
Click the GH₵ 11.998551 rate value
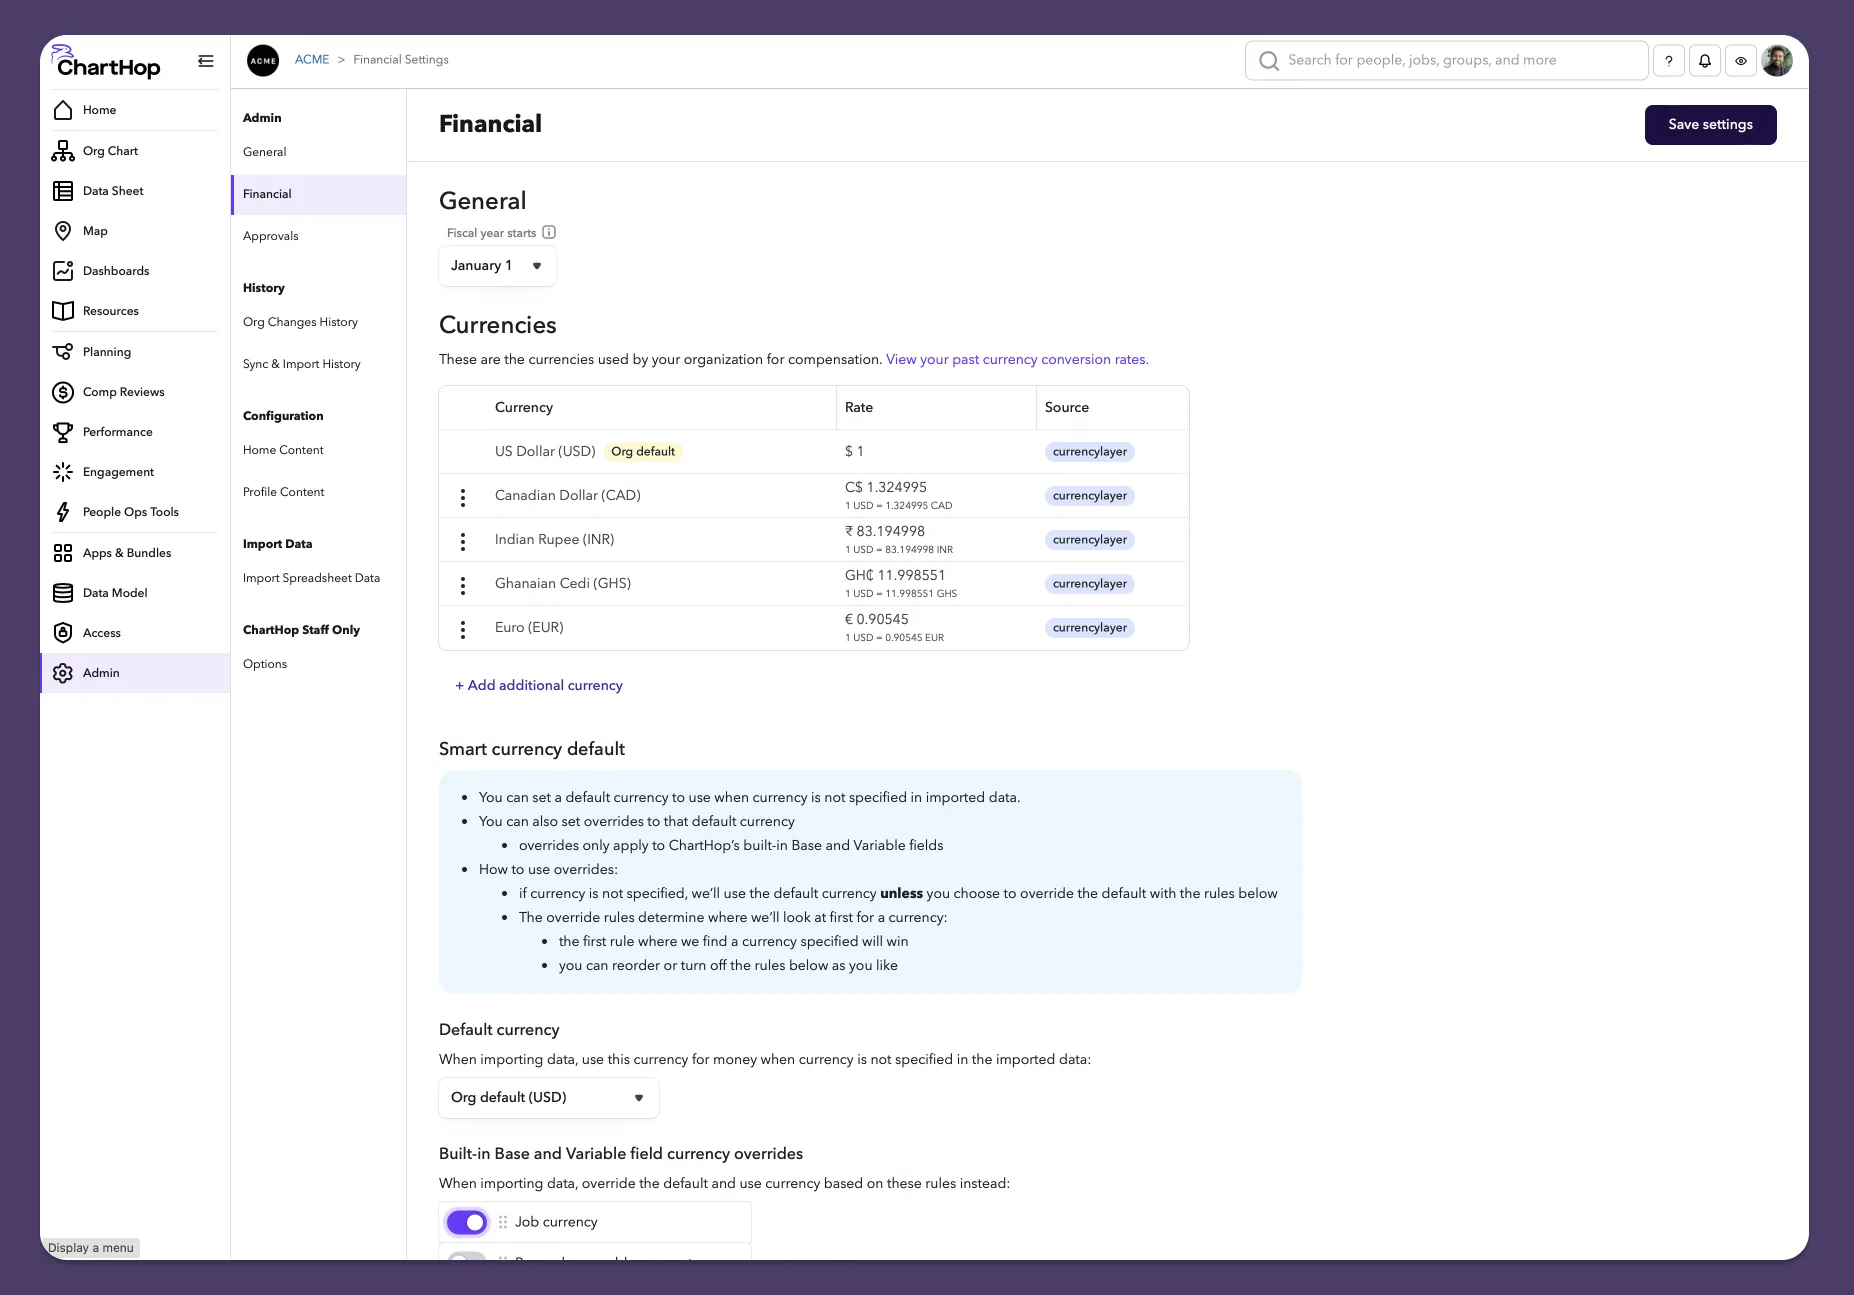(894, 575)
